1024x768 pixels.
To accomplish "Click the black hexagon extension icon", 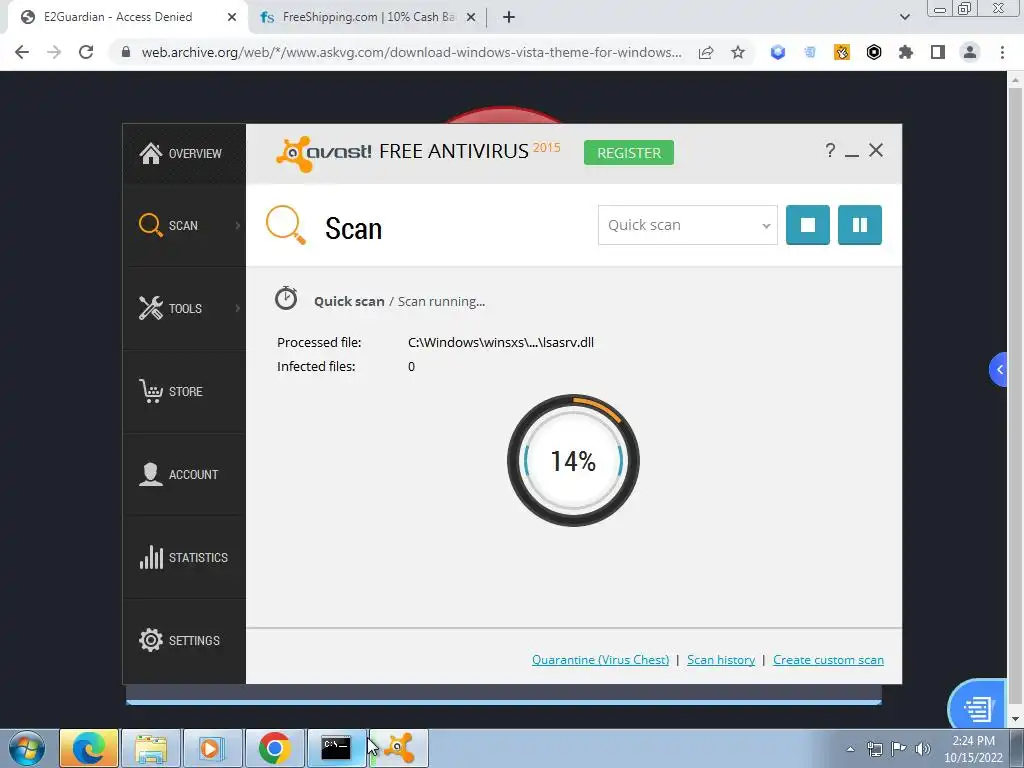I will 874,52.
